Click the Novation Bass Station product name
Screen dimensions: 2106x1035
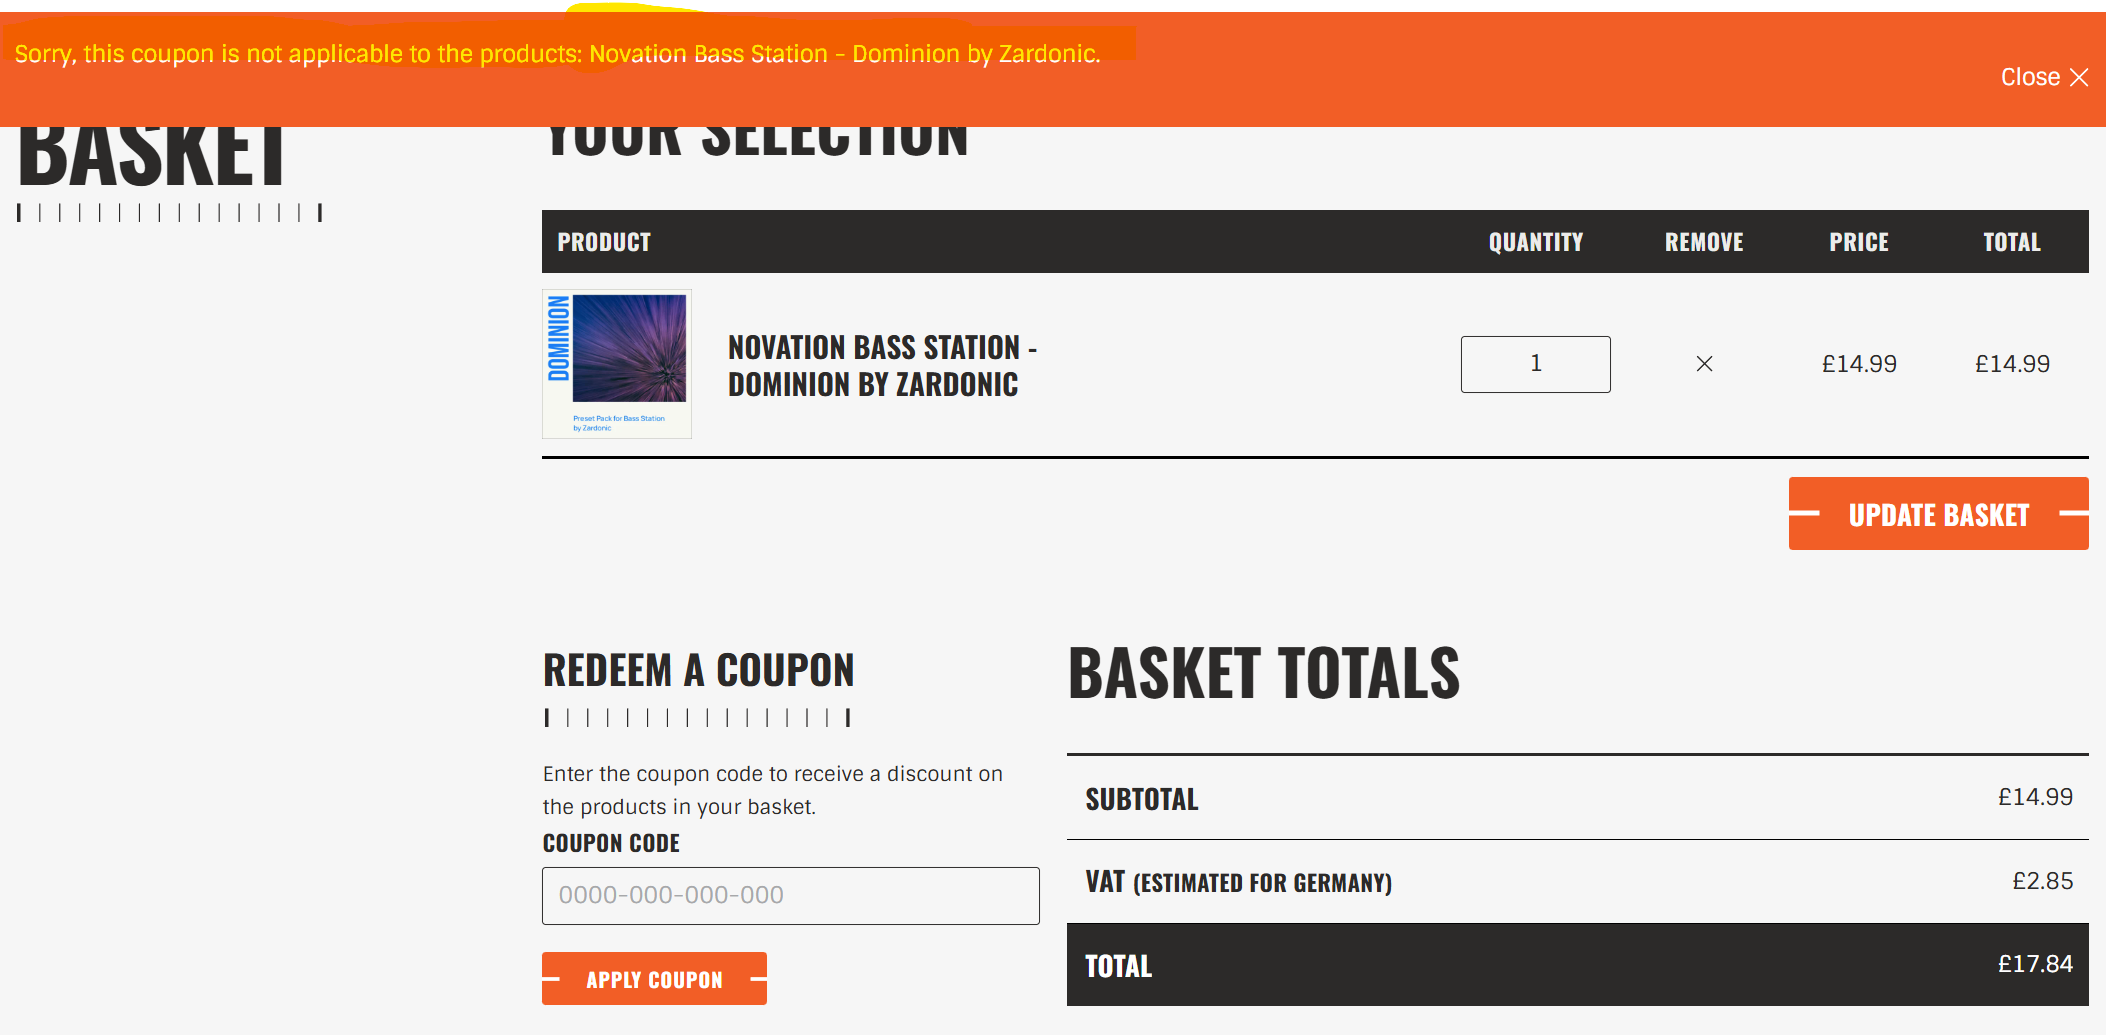click(x=881, y=366)
